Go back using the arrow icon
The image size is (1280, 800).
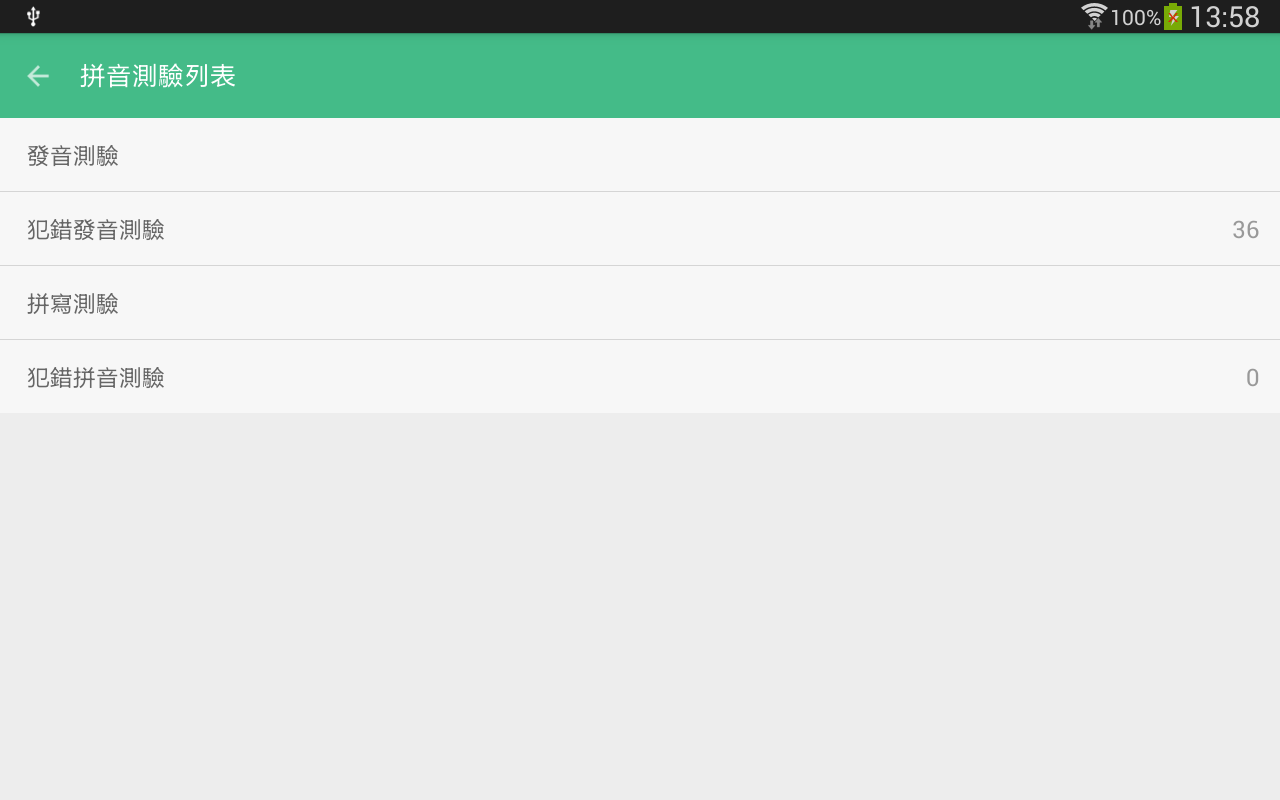(x=38, y=76)
